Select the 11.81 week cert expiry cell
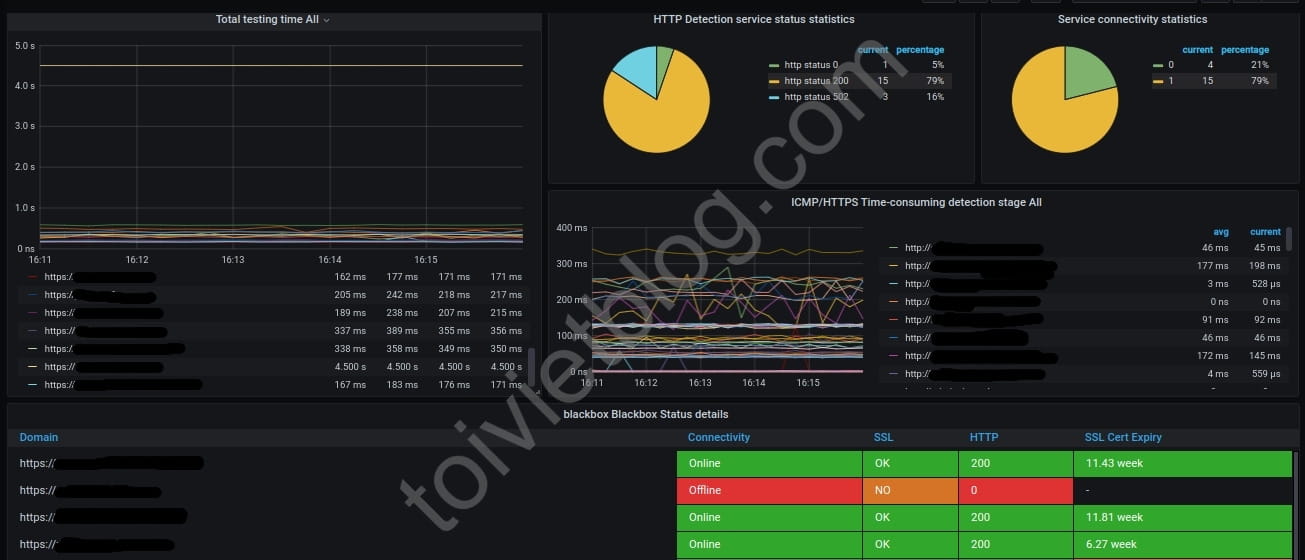 pyautogui.click(x=1182, y=517)
